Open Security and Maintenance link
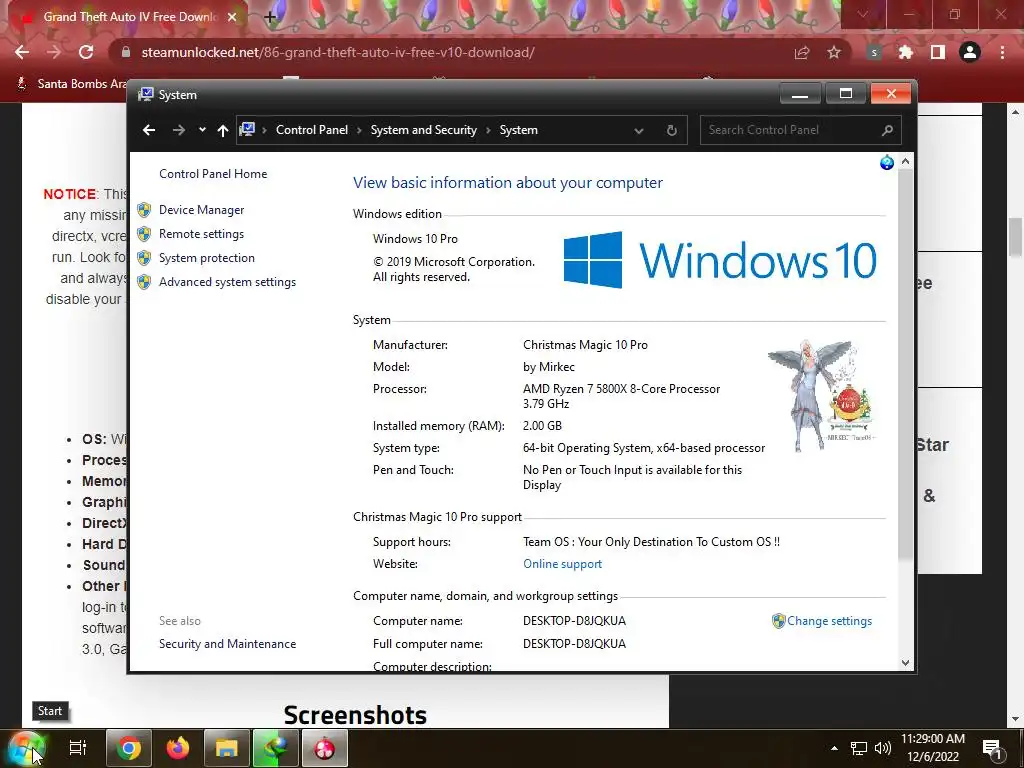The image size is (1024, 768). (227, 644)
